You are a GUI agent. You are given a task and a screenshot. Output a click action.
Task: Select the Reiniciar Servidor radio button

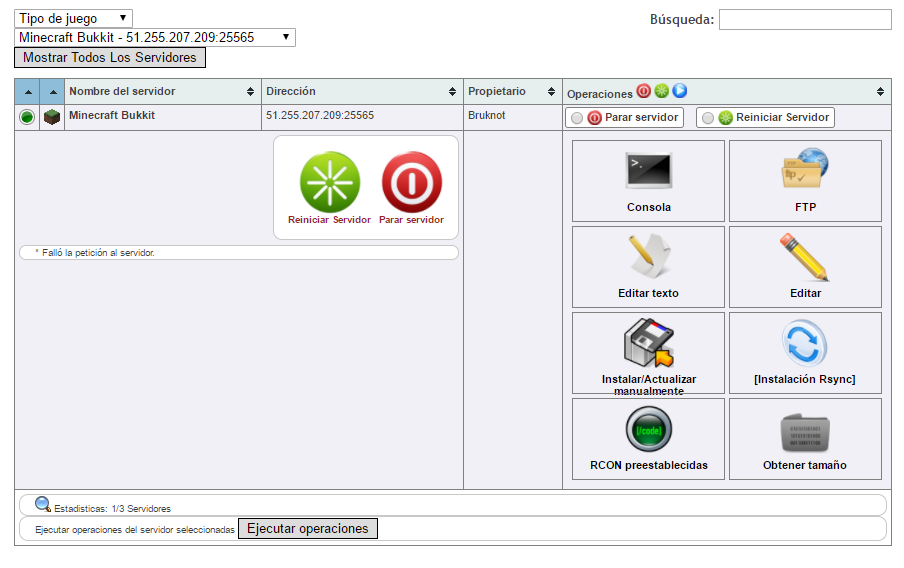tap(707, 118)
